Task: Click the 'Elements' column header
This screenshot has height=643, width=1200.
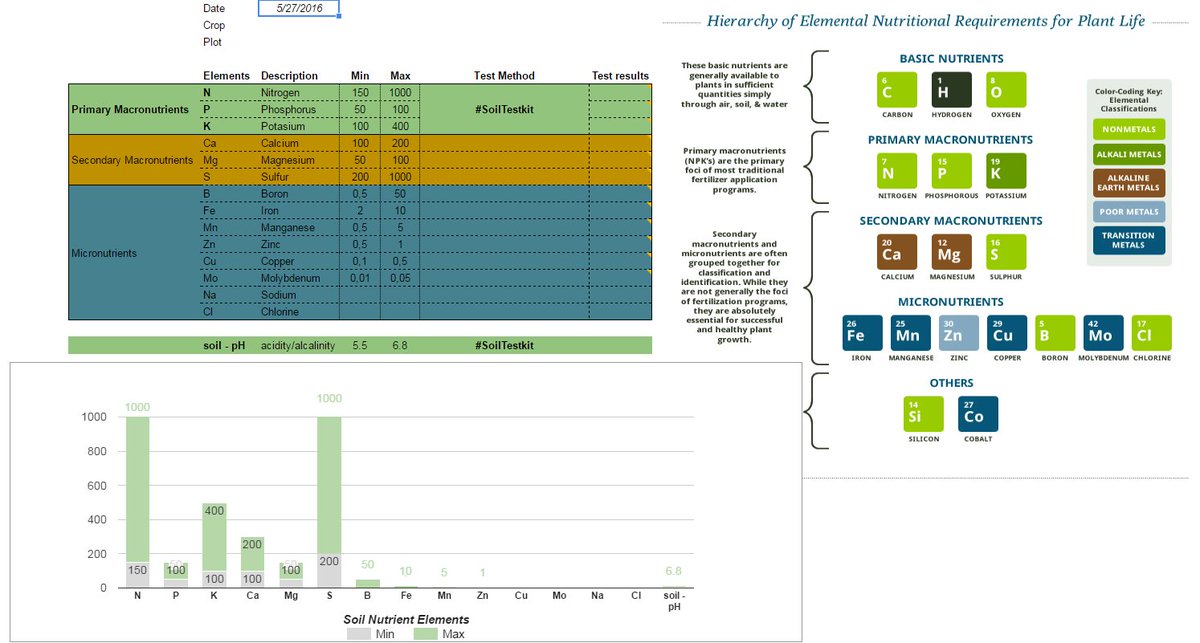Action: click(x=226, y=76)
